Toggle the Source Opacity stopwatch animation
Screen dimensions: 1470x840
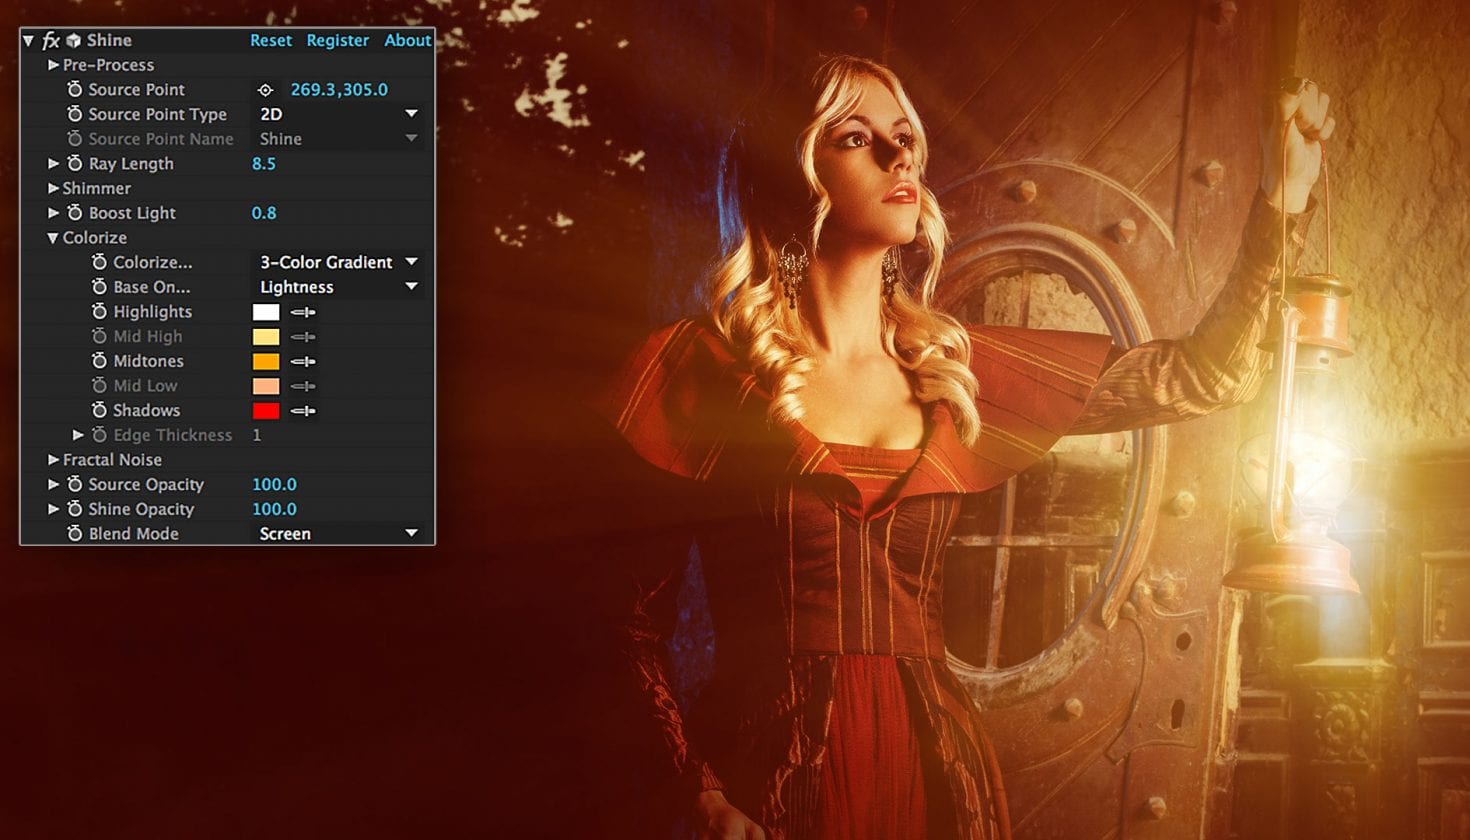74,484
